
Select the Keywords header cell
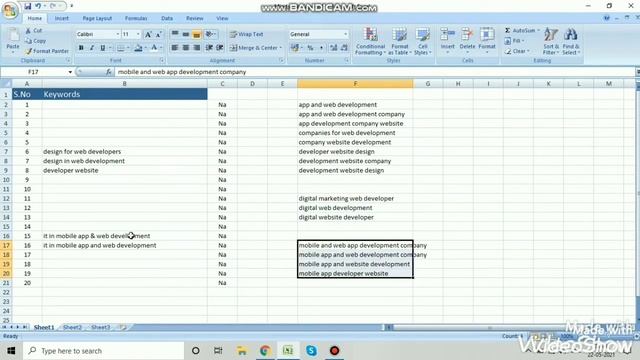(124, 94)
